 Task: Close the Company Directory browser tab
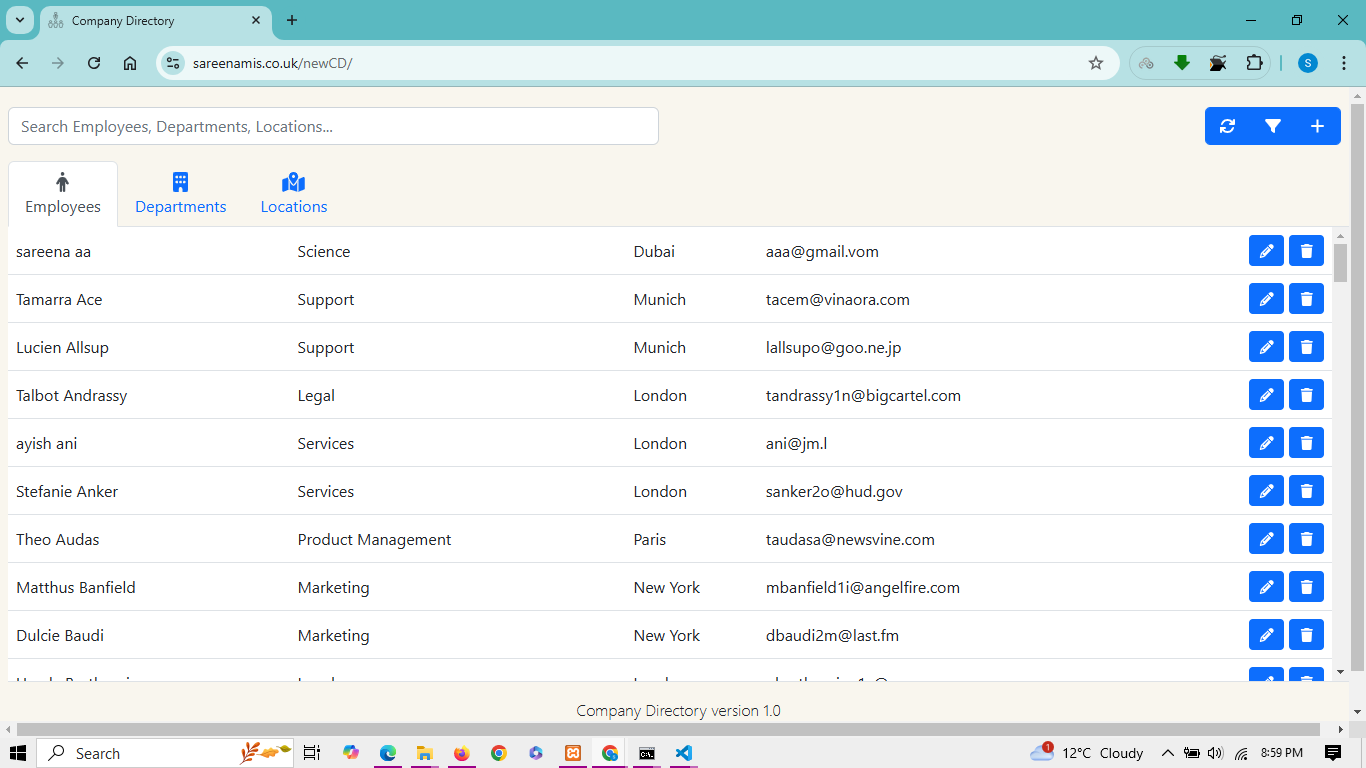tap(256, 20)
